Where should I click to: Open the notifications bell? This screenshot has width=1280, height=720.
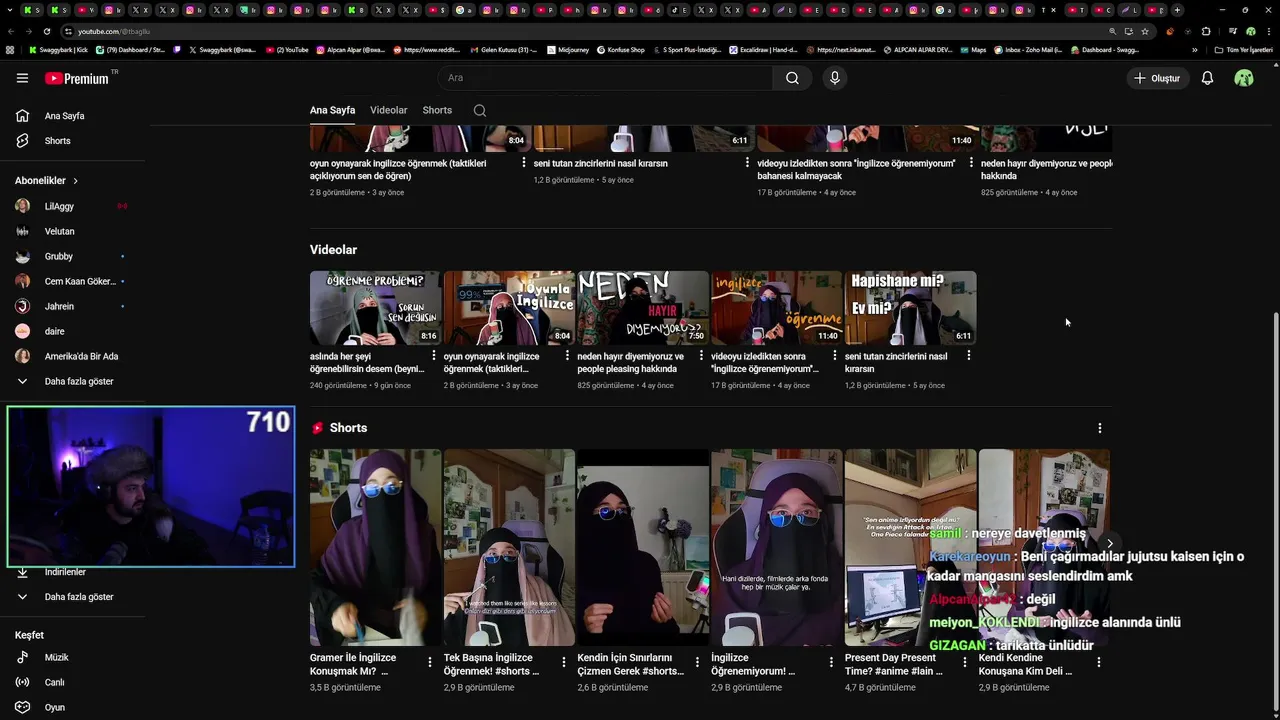point(1207,78)
